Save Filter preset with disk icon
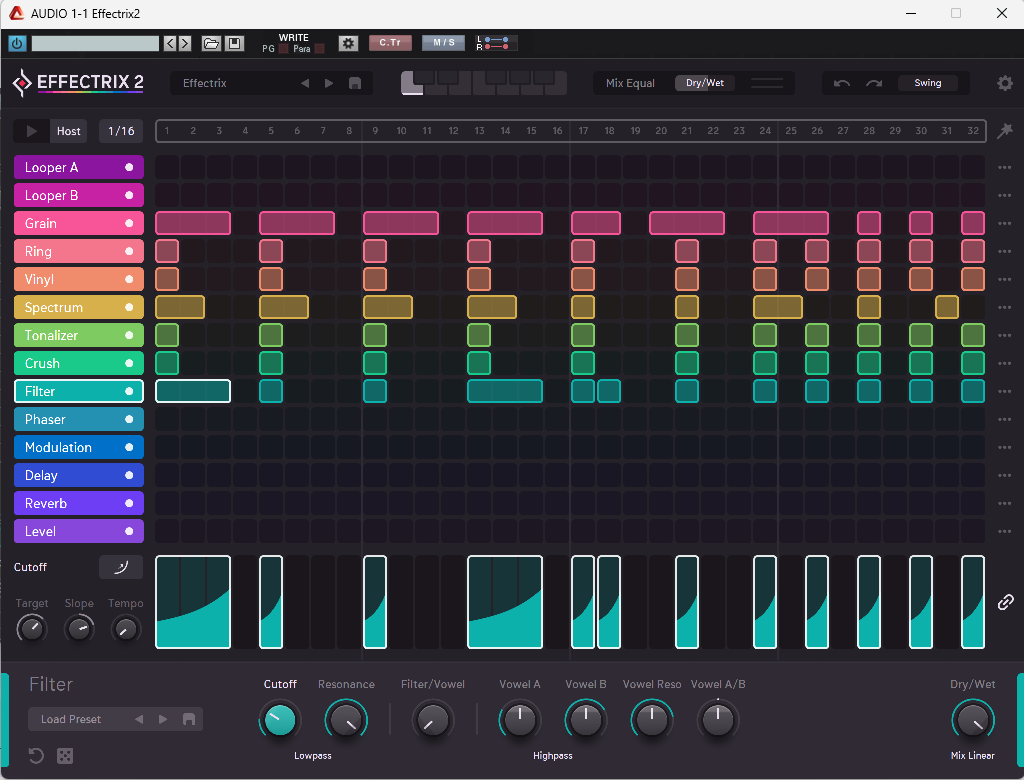The height and width of the screenshot is (780, 1024). click(x=189, y=719)
